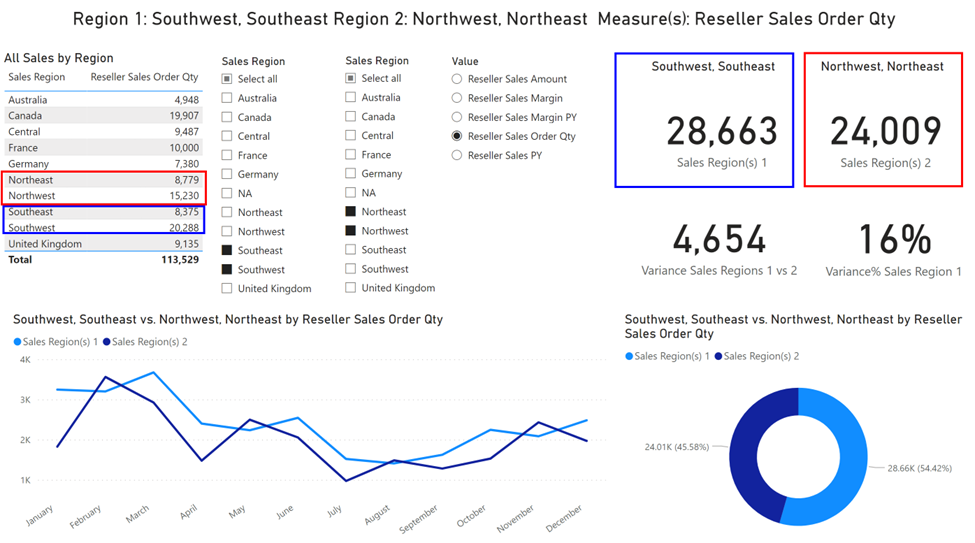Click the March axis label on line chart
The height and width of the screenshot is (543, 975).
pyautogui.click(x=137, y=514)
